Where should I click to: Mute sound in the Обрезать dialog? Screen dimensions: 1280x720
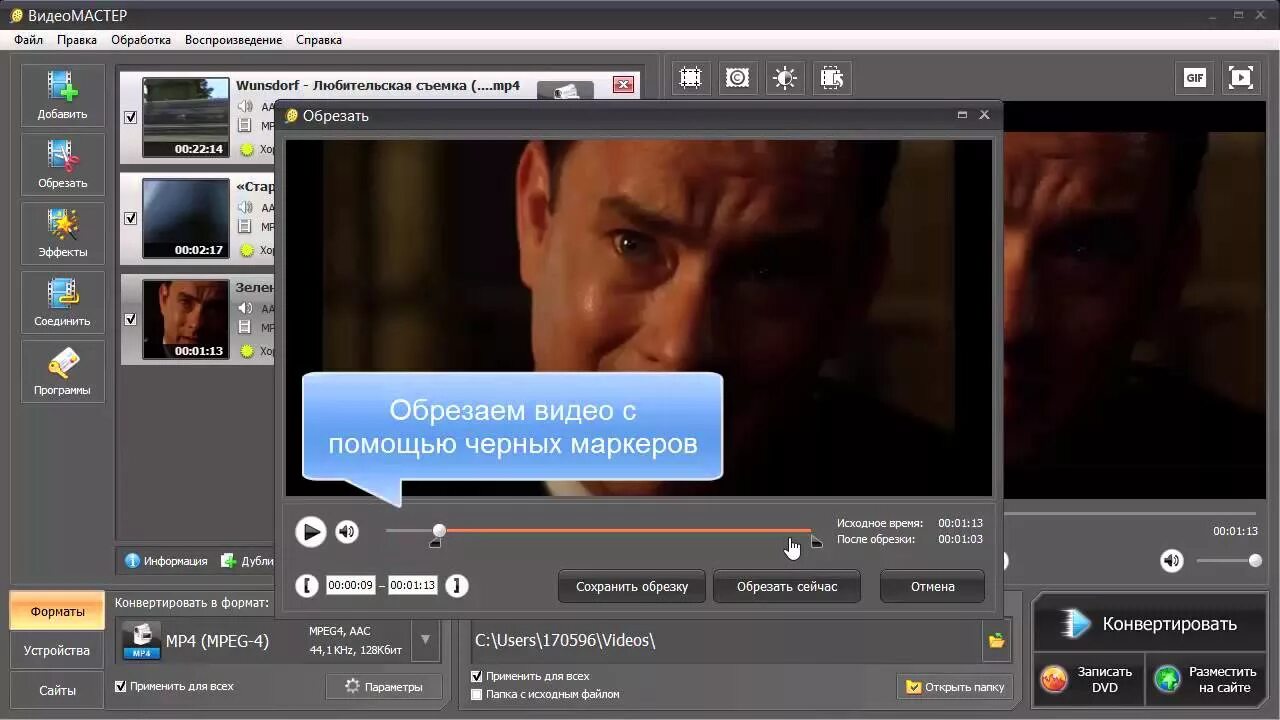click(x=347, y=532)
